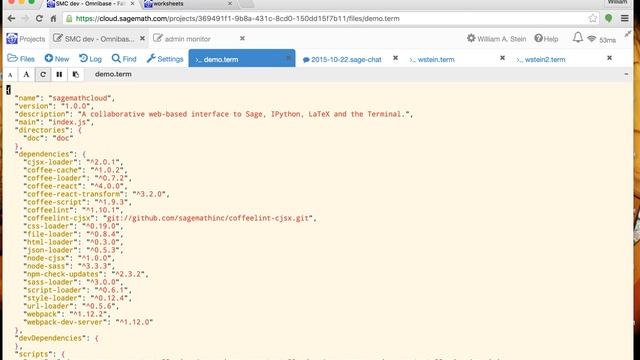Close the worksheets browser tab
Viewport: 640px width, 360px height.
[230, 3]
